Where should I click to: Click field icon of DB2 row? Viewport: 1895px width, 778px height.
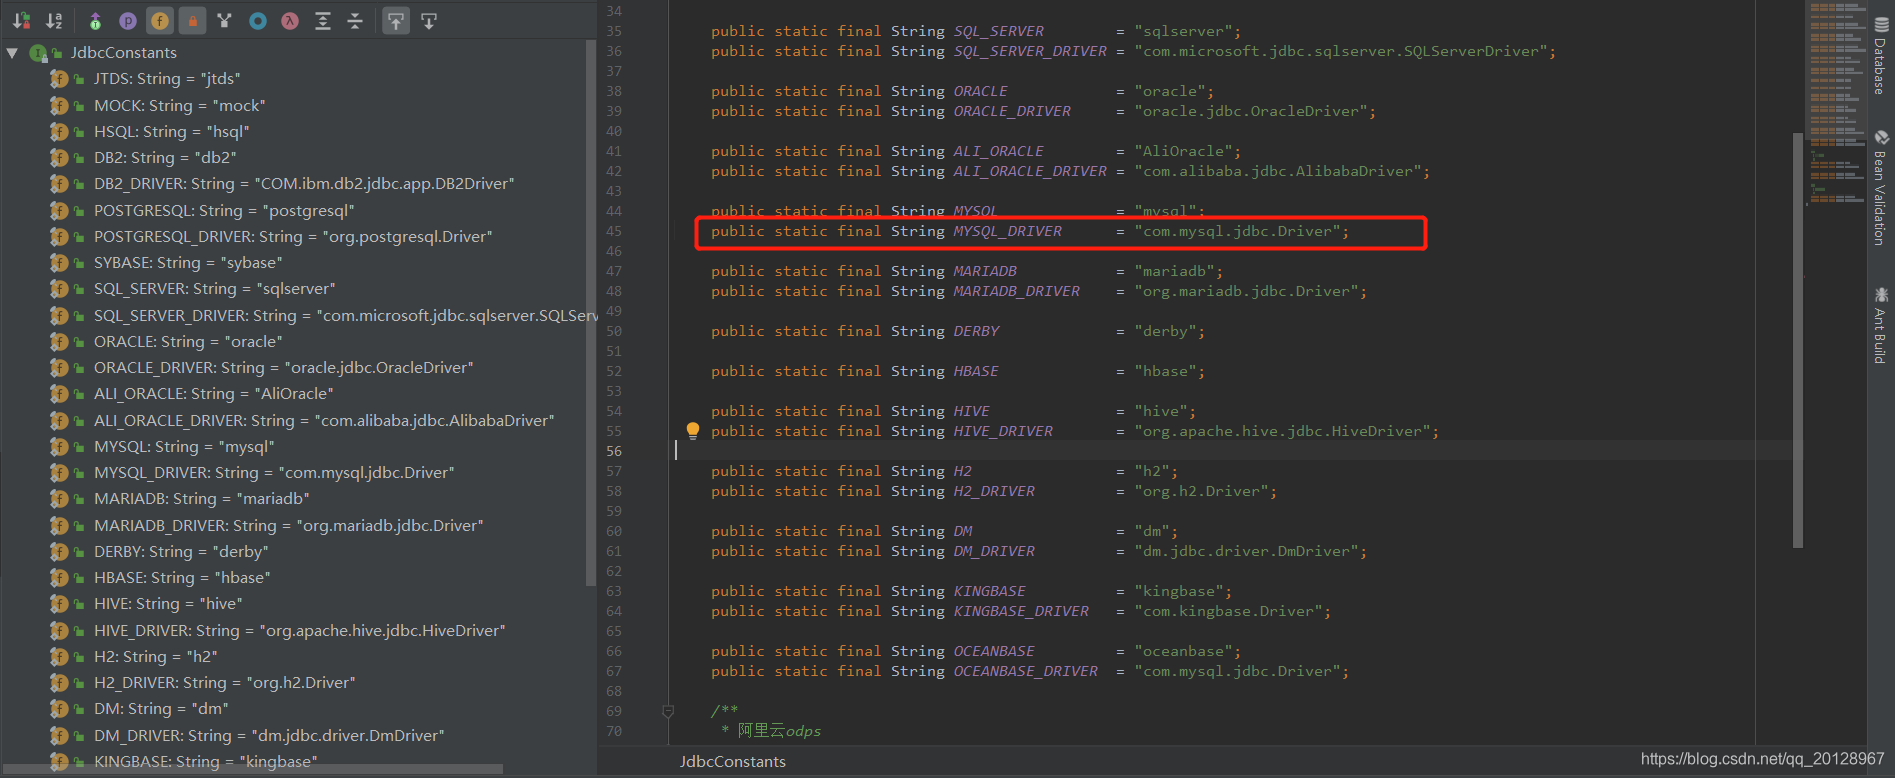pyautogui.click(x=59, y=158)
